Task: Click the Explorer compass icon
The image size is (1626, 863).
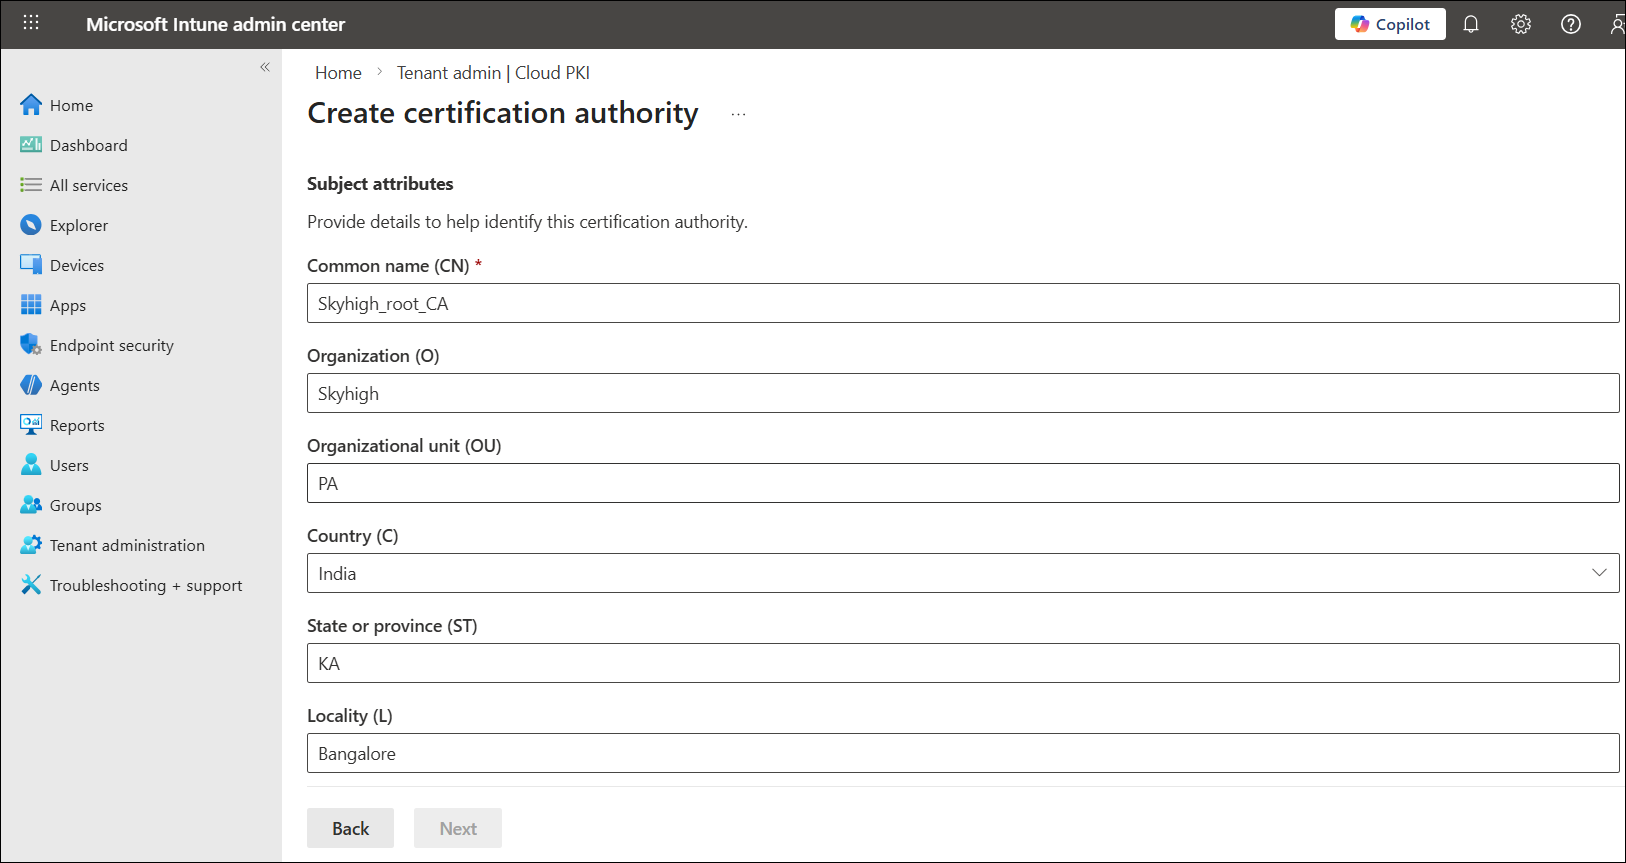Action: coord(31,225)
